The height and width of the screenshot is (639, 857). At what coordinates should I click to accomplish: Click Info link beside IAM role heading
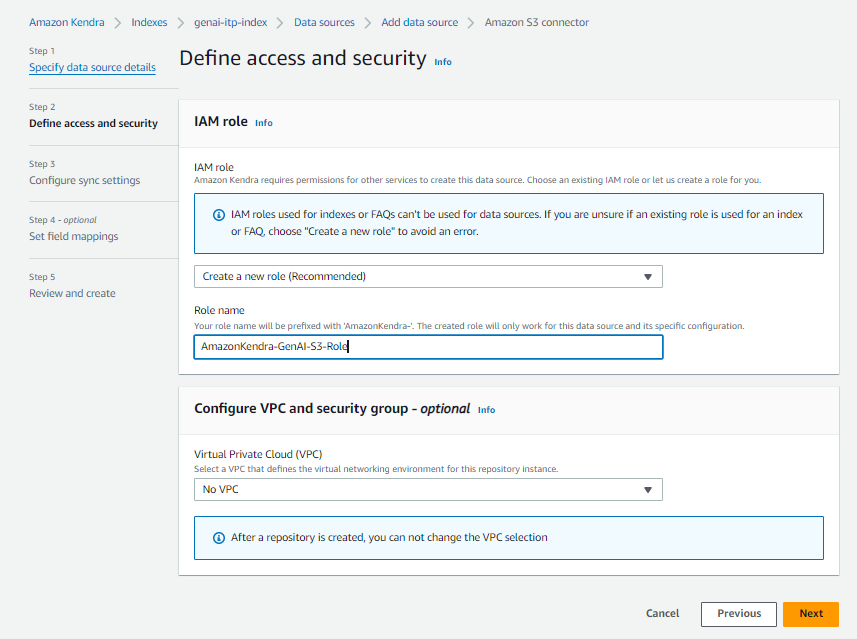[x=263, y=123]
